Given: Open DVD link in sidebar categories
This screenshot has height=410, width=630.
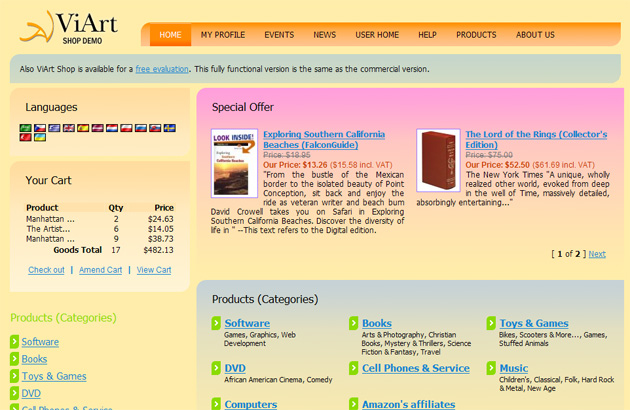Looking at the screenshot, I should [x=31, y=394].
